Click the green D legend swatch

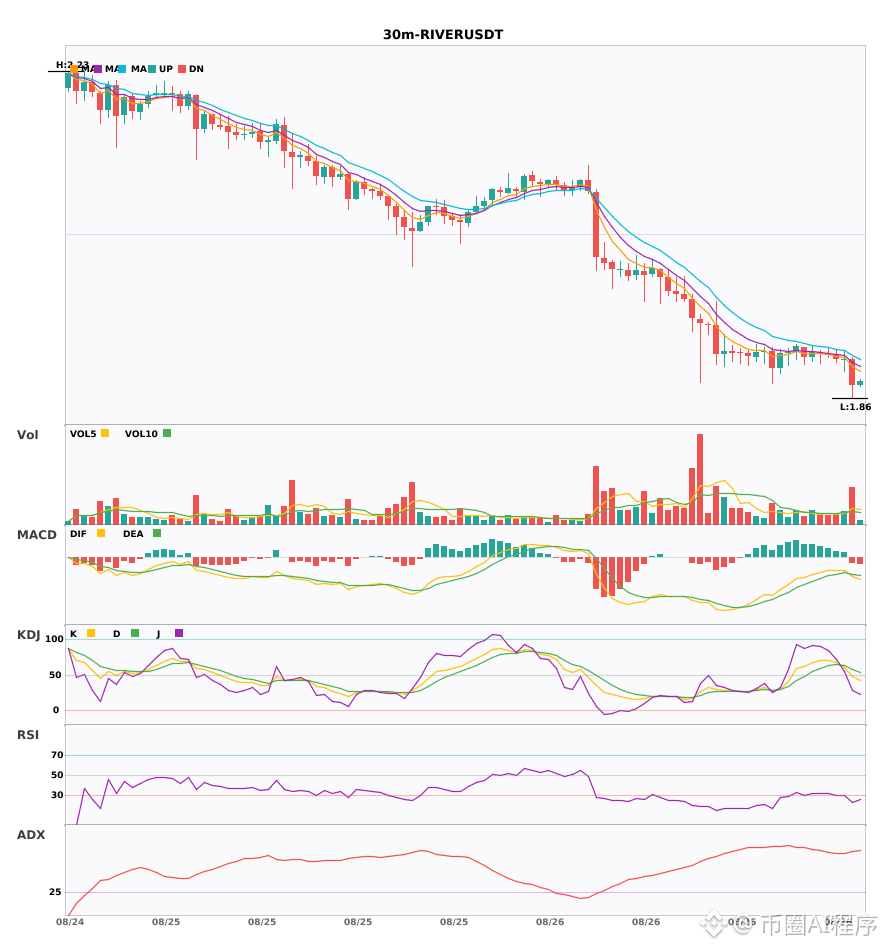tap(135, 633)
